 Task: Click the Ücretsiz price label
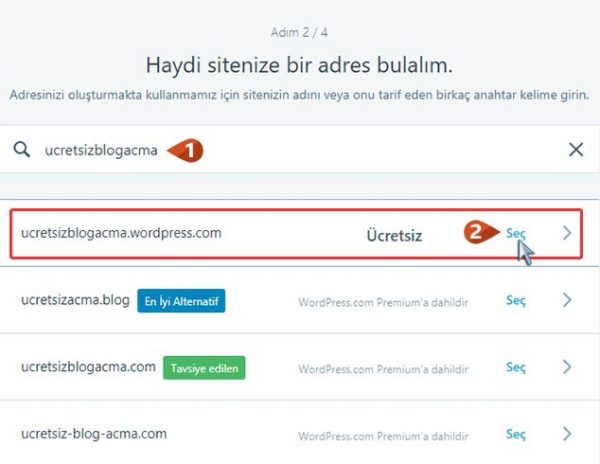tap(394, 235)
